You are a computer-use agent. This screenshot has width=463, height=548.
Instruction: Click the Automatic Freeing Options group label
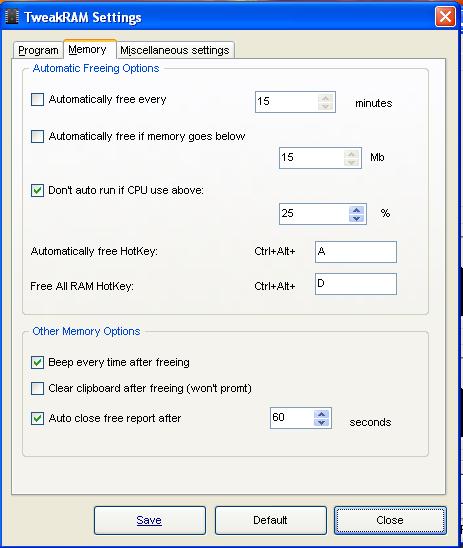[x=96, y=68]
